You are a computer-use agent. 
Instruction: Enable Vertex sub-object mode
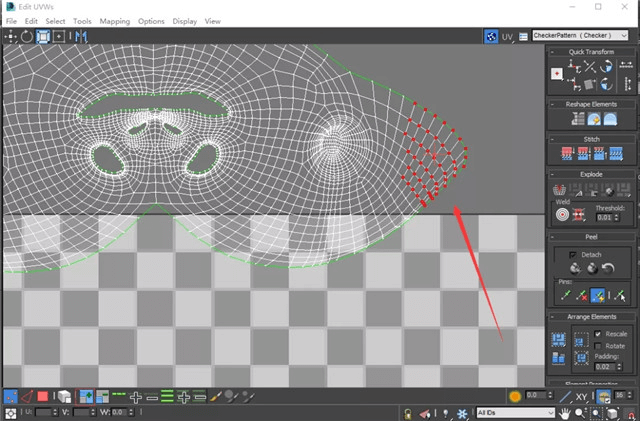(11, 396)
